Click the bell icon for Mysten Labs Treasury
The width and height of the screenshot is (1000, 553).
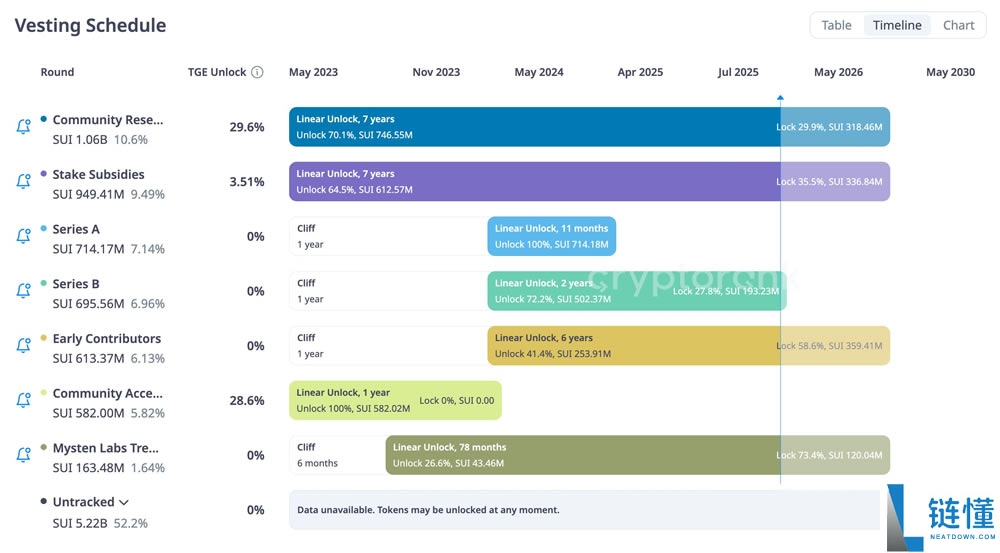(23, 455)
